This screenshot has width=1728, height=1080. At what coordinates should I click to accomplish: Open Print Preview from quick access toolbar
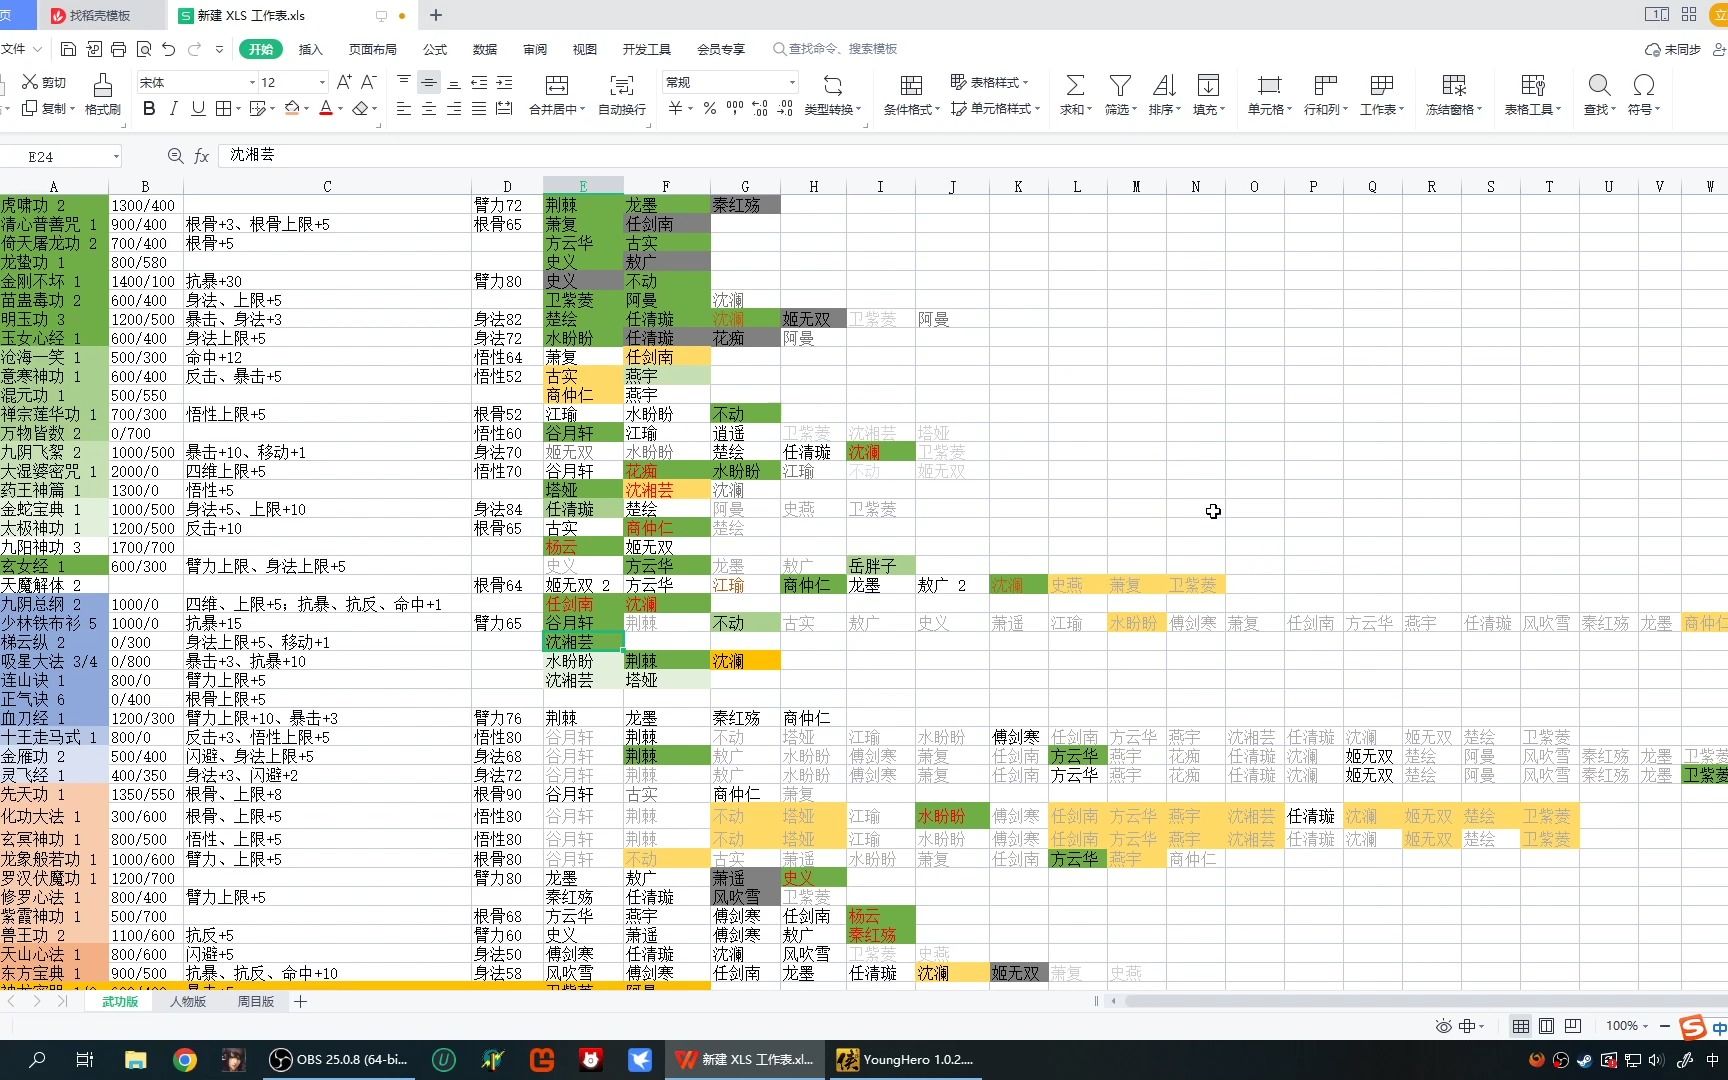tap(144, 49)
